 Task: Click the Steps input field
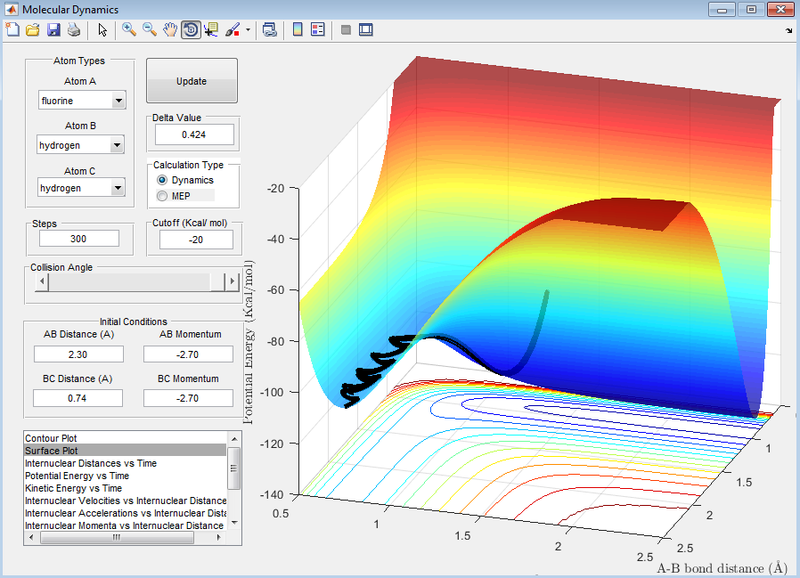[78, 239]
